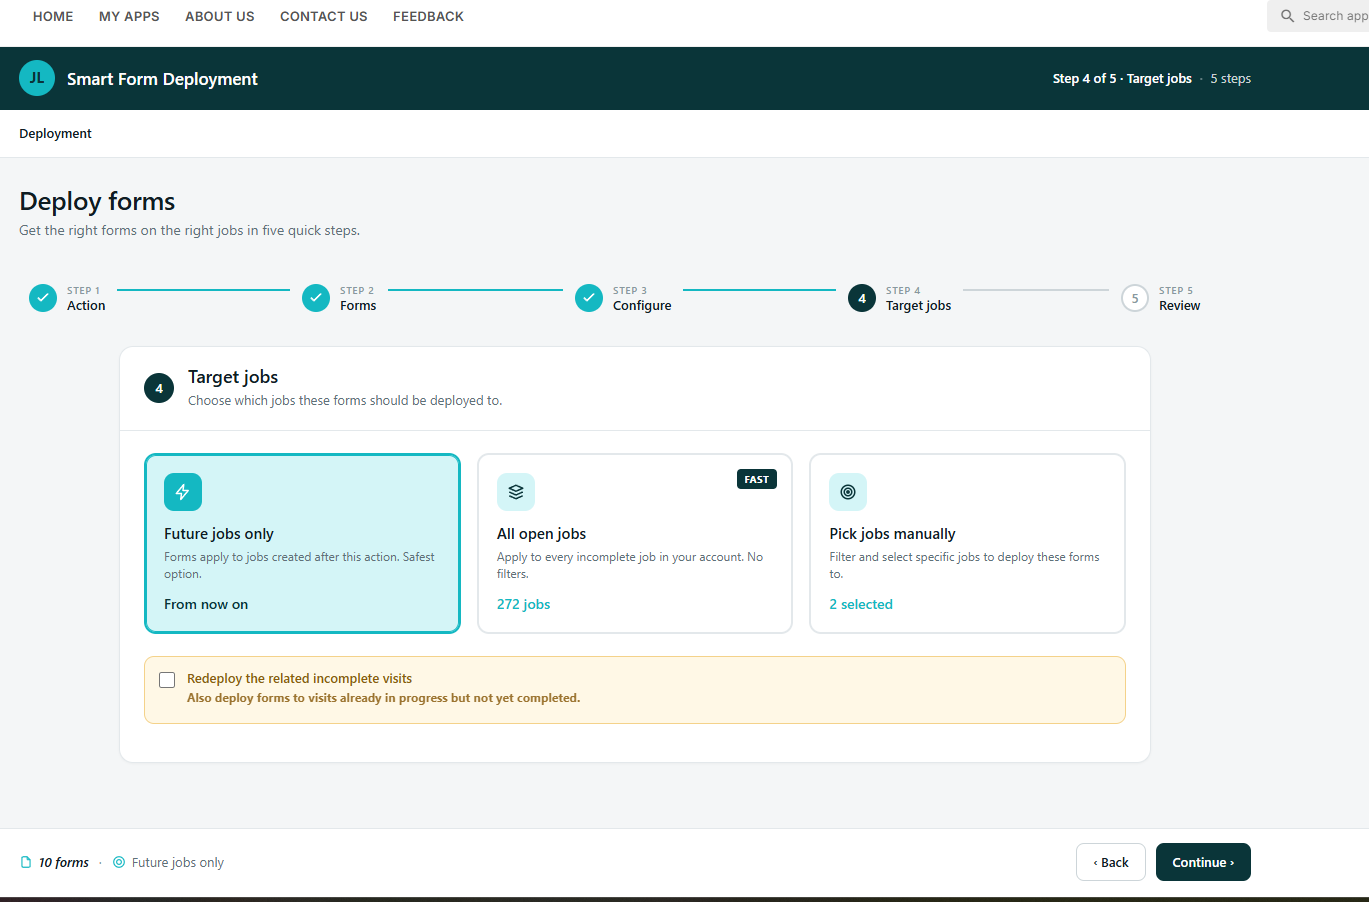Image resolution: width=1369 pixels, height=902 pixels.
Task: Click the target icon for Pick jobs manually
Action: [848, 492]
